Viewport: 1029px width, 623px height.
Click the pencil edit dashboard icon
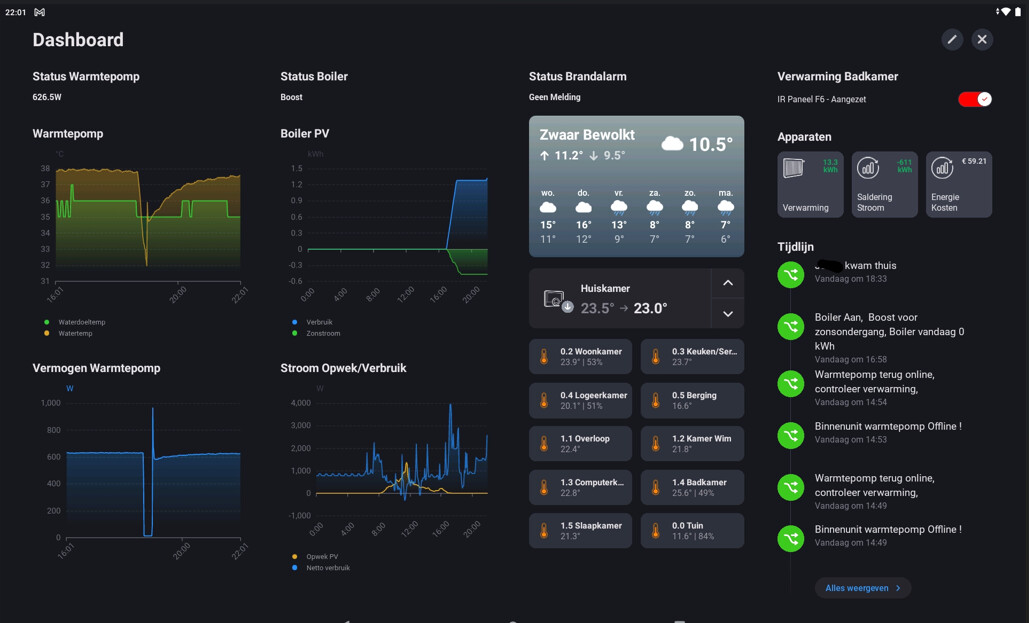point(952,39)
